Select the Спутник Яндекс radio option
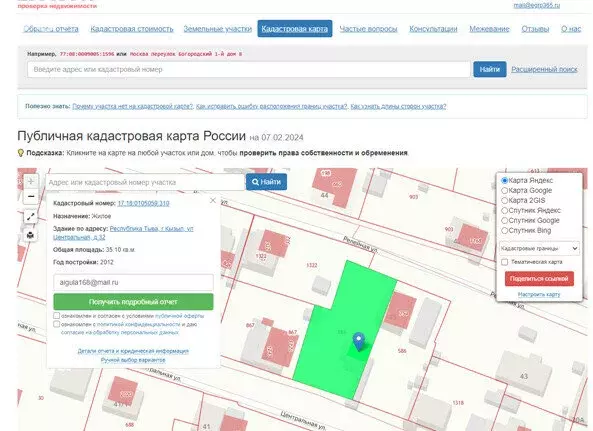 [x=504, y=211]
